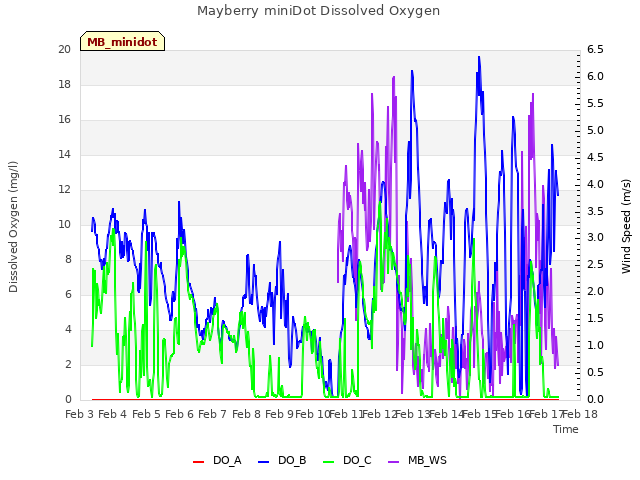The width and height of the screenshot is (640, 480).
Task: Click the blue DO_B legend color marker
Action: pyautogui.click(x=264, y=462)
